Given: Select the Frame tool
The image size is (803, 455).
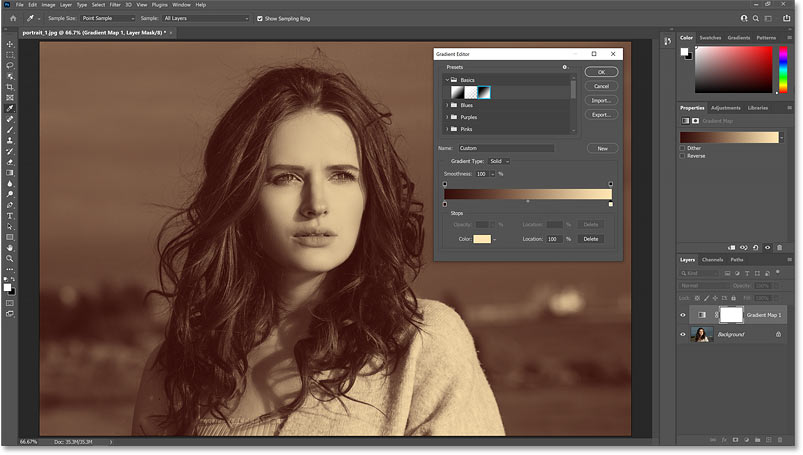Looking at the screenshot, I should 10,98.
